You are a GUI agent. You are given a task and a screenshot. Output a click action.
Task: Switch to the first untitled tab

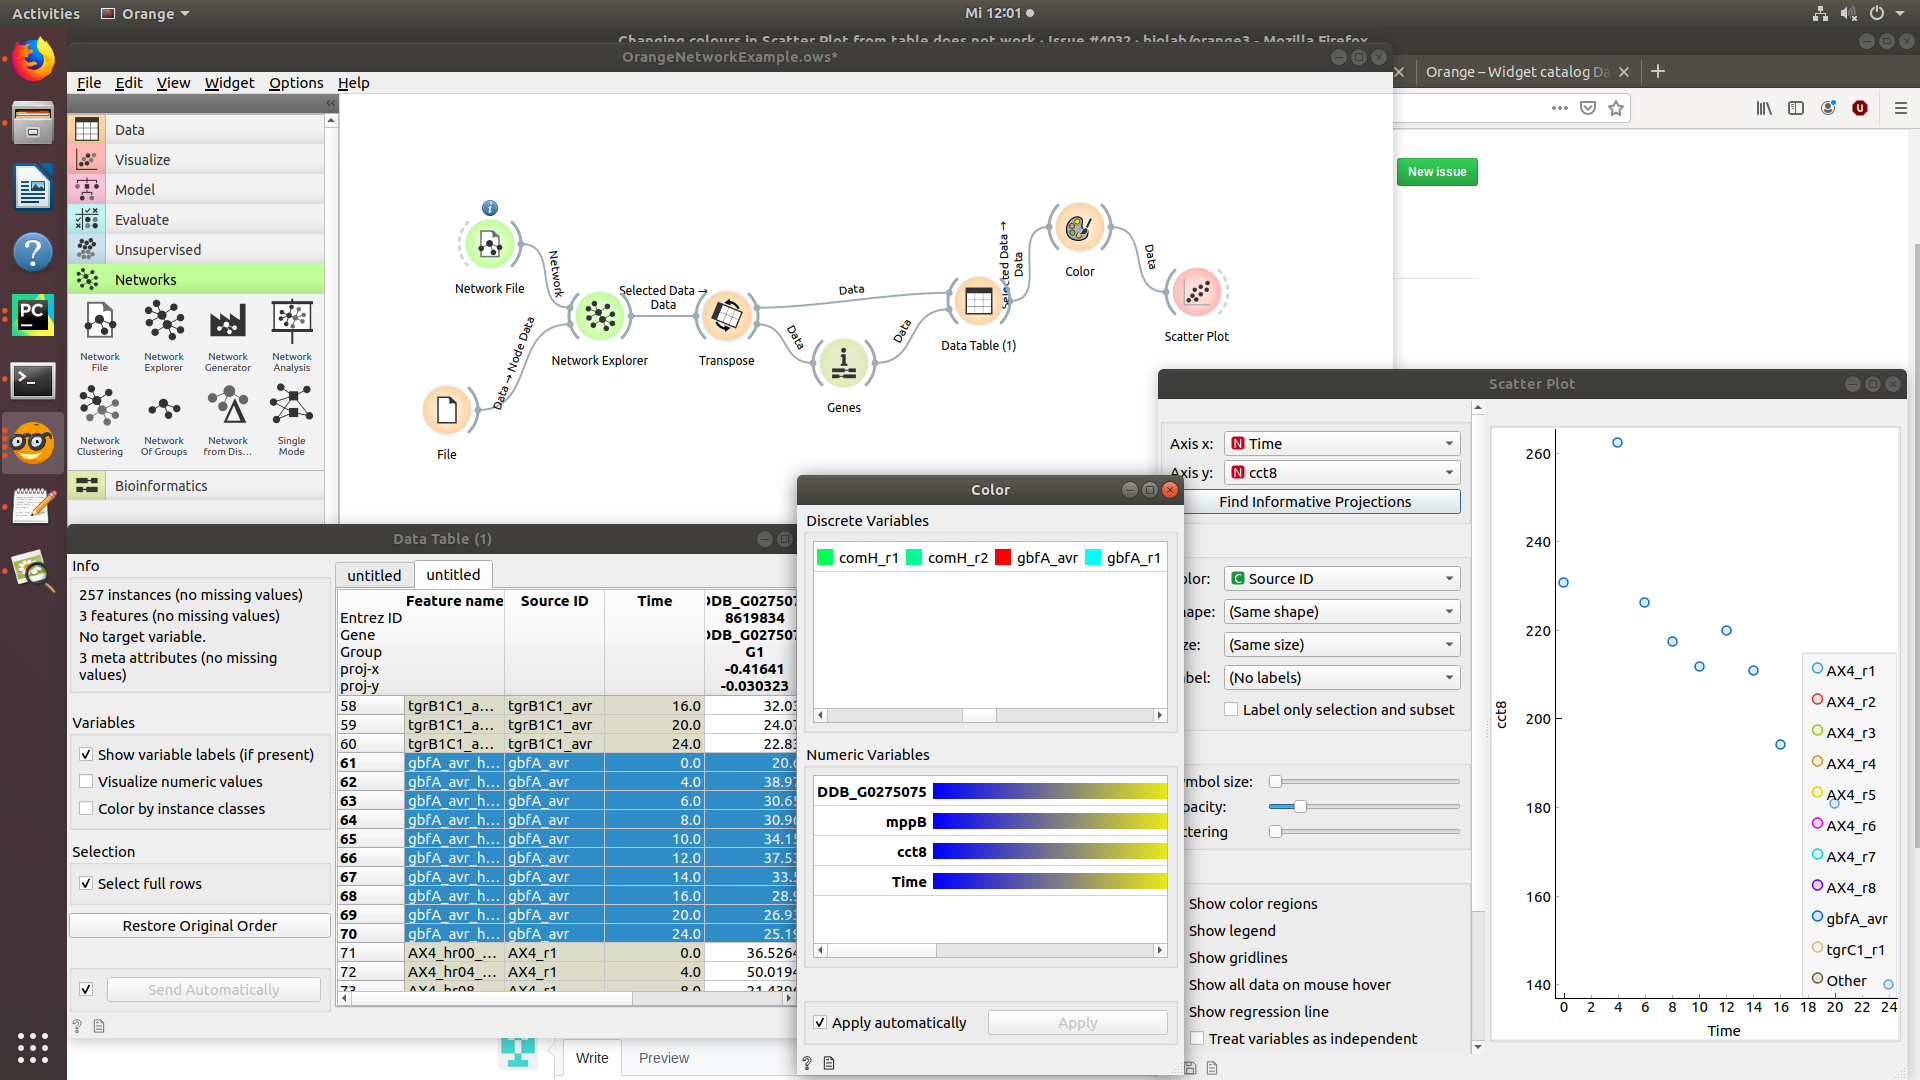point(374,575)
